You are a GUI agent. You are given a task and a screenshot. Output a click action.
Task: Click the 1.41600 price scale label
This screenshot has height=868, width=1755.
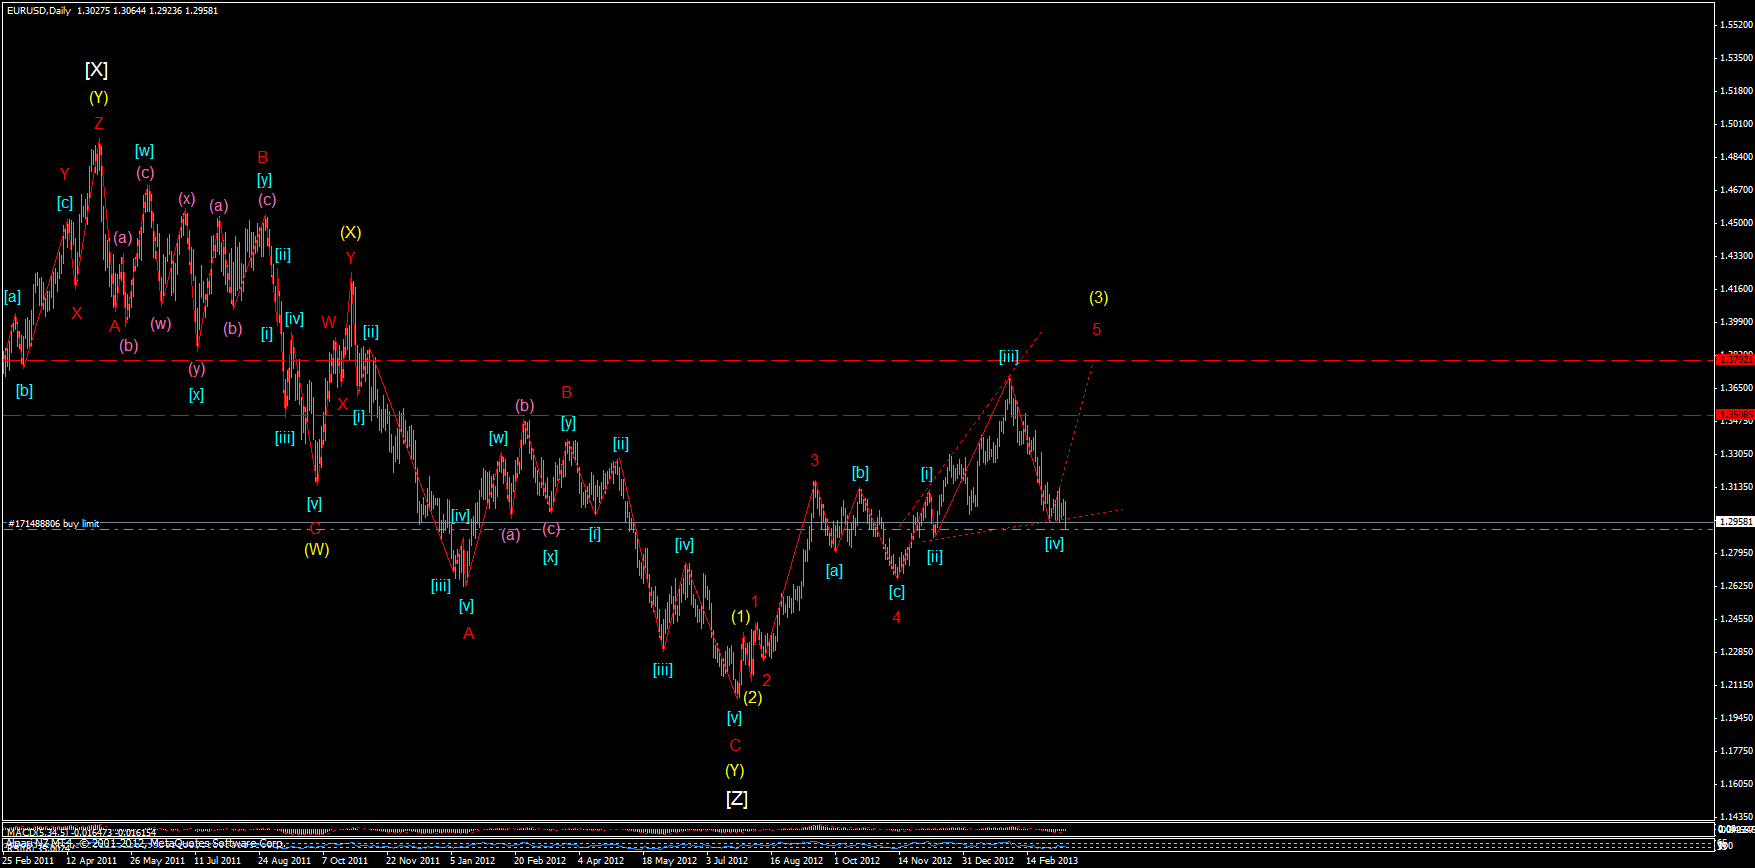(x=1736, y=289)
